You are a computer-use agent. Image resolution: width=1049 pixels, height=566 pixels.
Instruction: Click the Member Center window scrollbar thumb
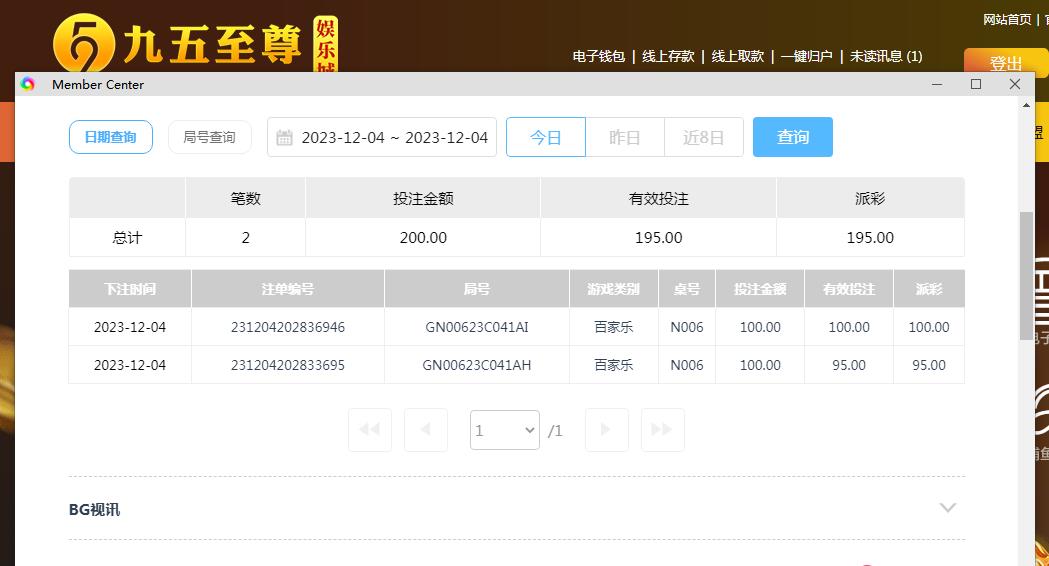click(x=1026, y=276)
